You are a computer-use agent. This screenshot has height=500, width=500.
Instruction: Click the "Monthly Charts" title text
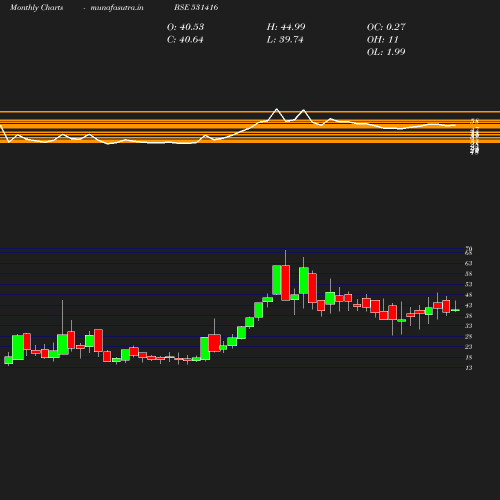point(36,7)
